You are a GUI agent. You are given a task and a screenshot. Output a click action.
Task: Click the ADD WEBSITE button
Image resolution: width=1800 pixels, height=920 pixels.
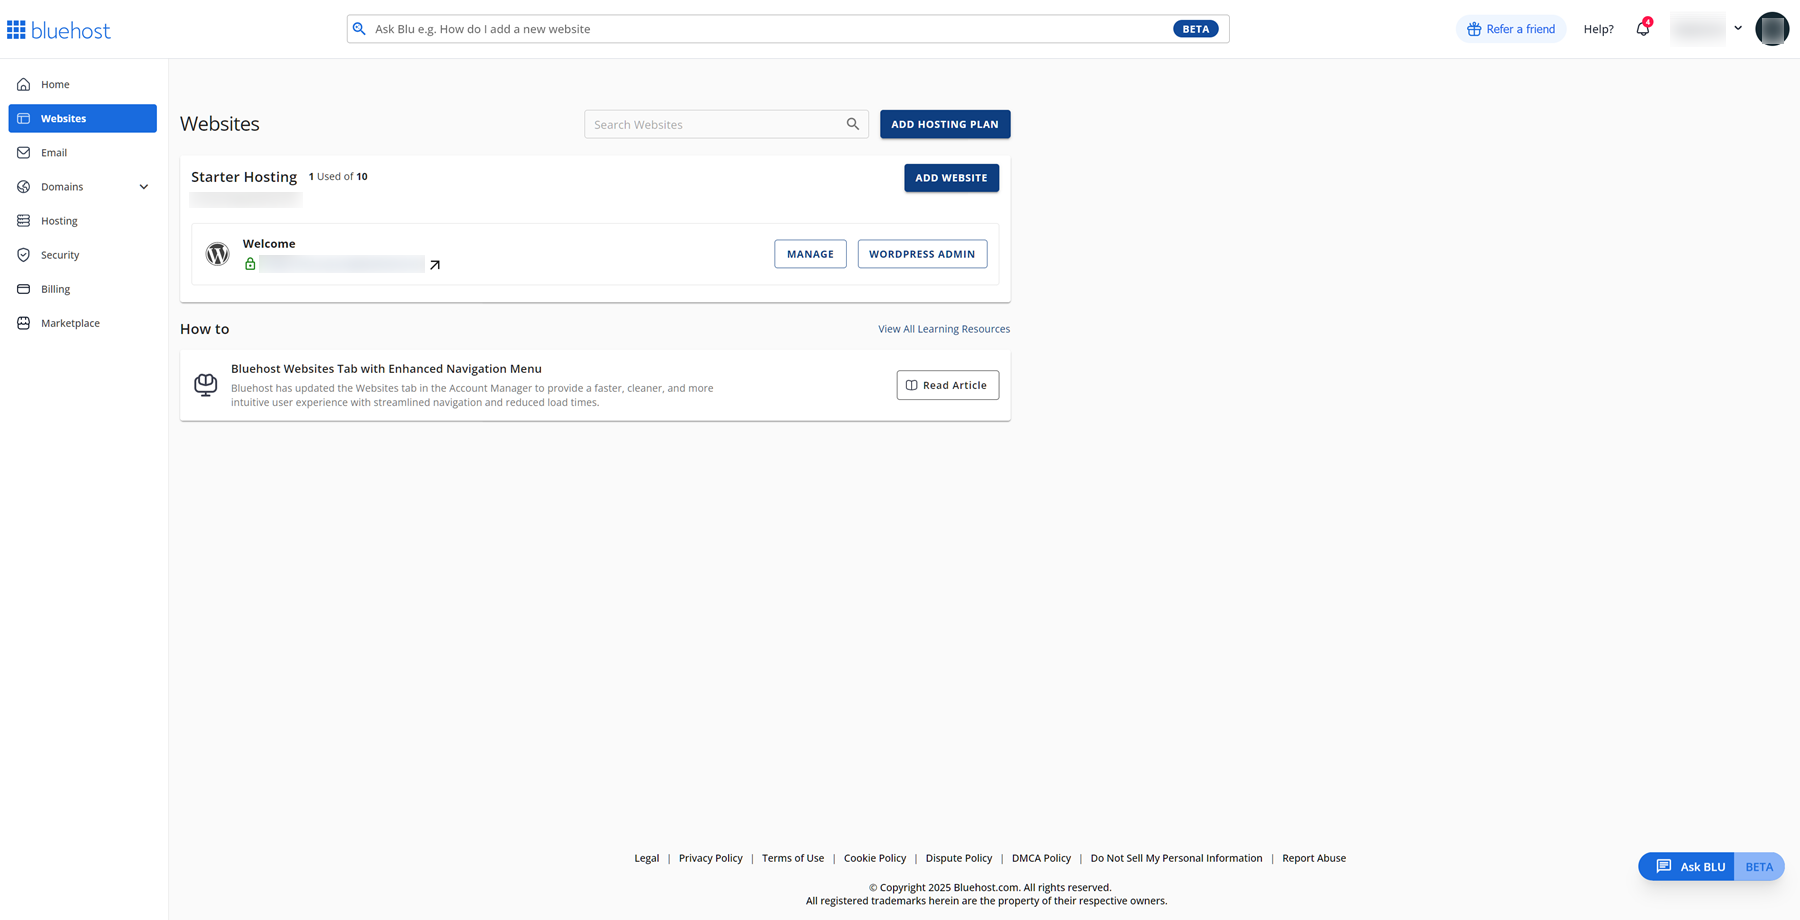tap(951, 177)
